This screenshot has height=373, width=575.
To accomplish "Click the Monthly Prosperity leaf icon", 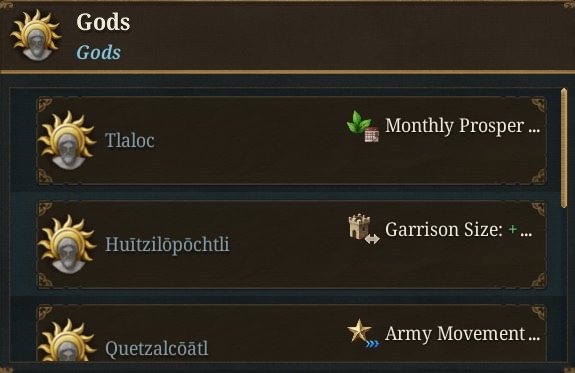I will pyautogui.click(x=359, y=122).
